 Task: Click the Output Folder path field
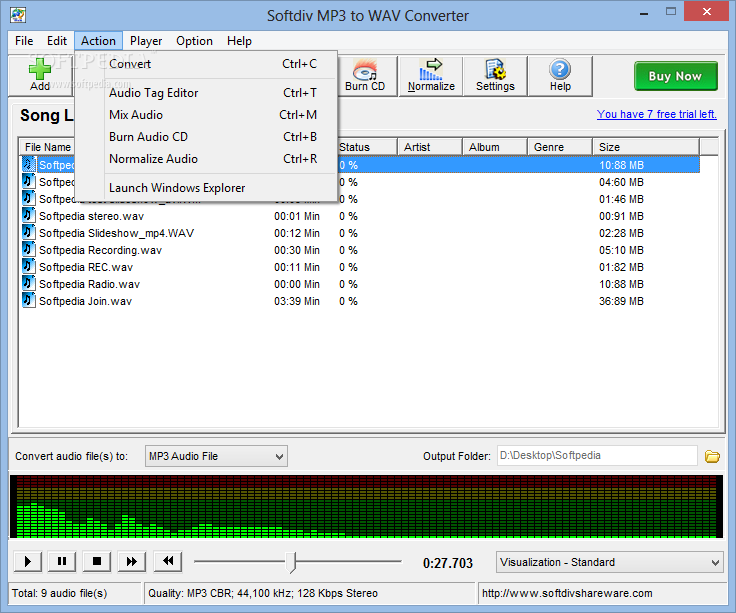[x=597, y=455]
